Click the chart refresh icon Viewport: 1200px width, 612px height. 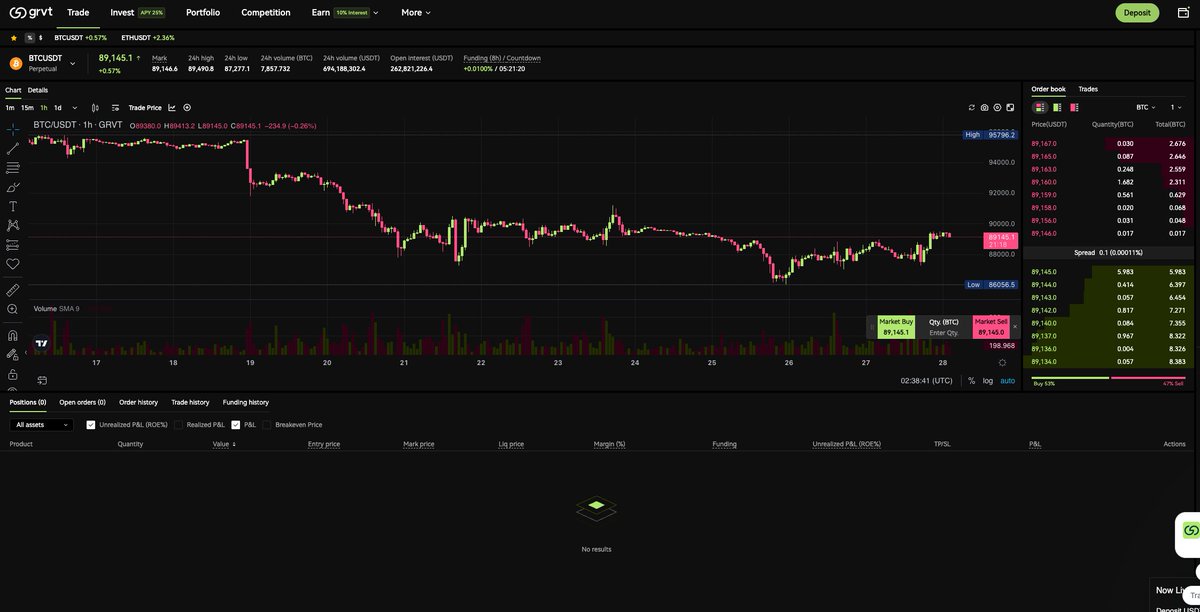tap(971, 107)
